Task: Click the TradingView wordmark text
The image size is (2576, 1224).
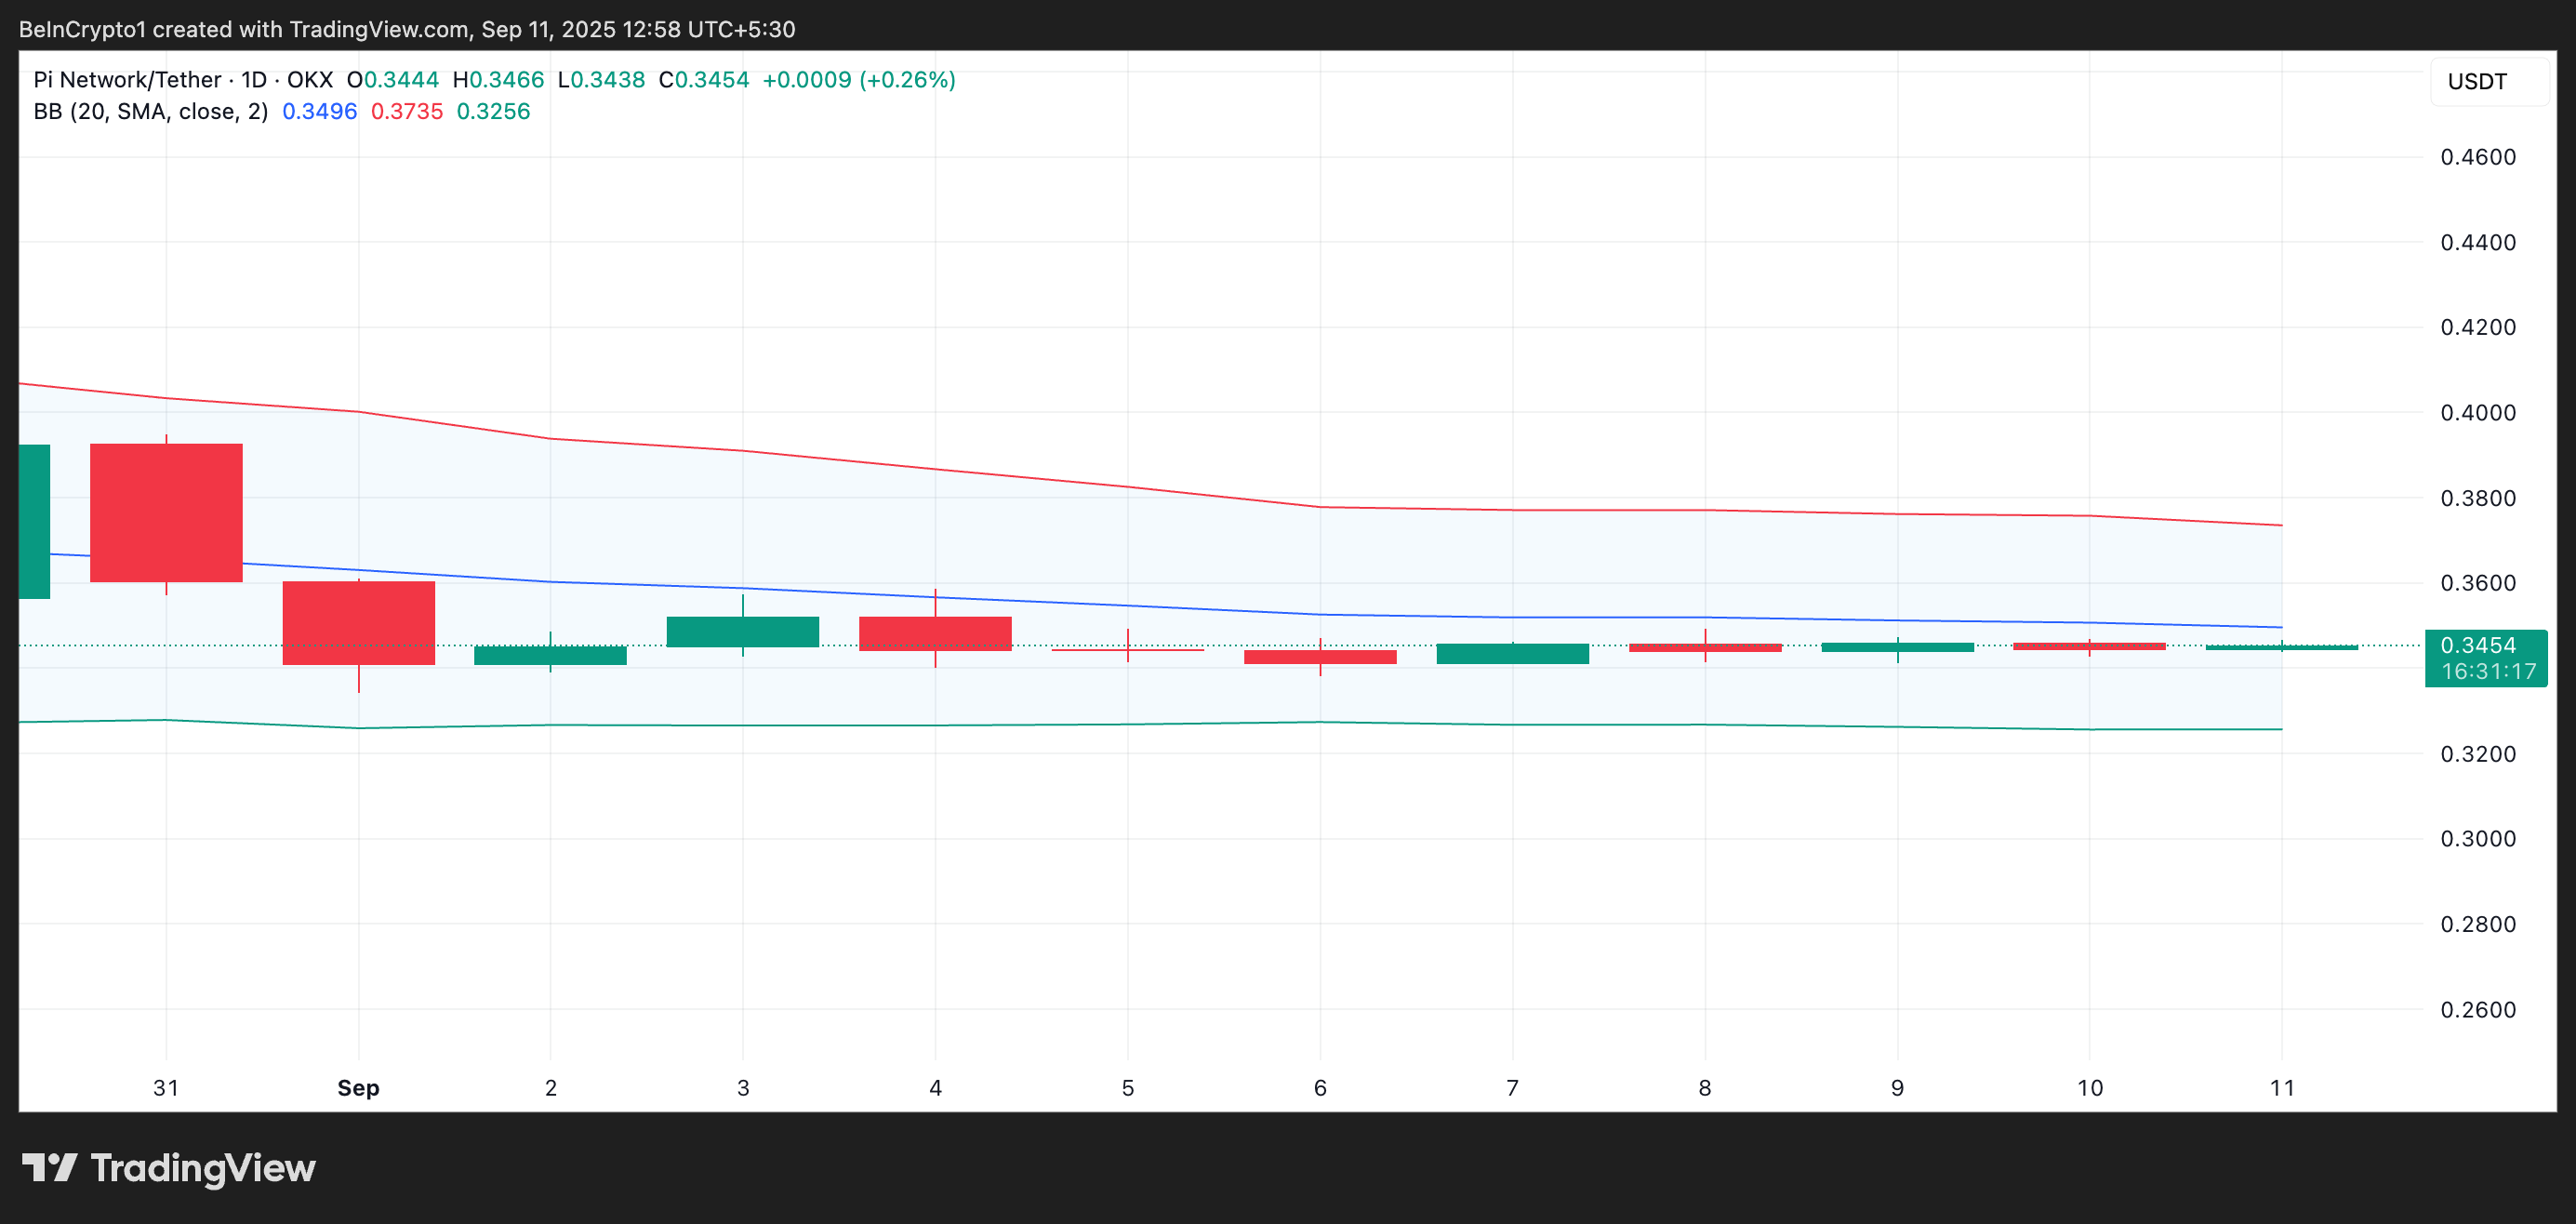Action: click(x=203, y=1167)
